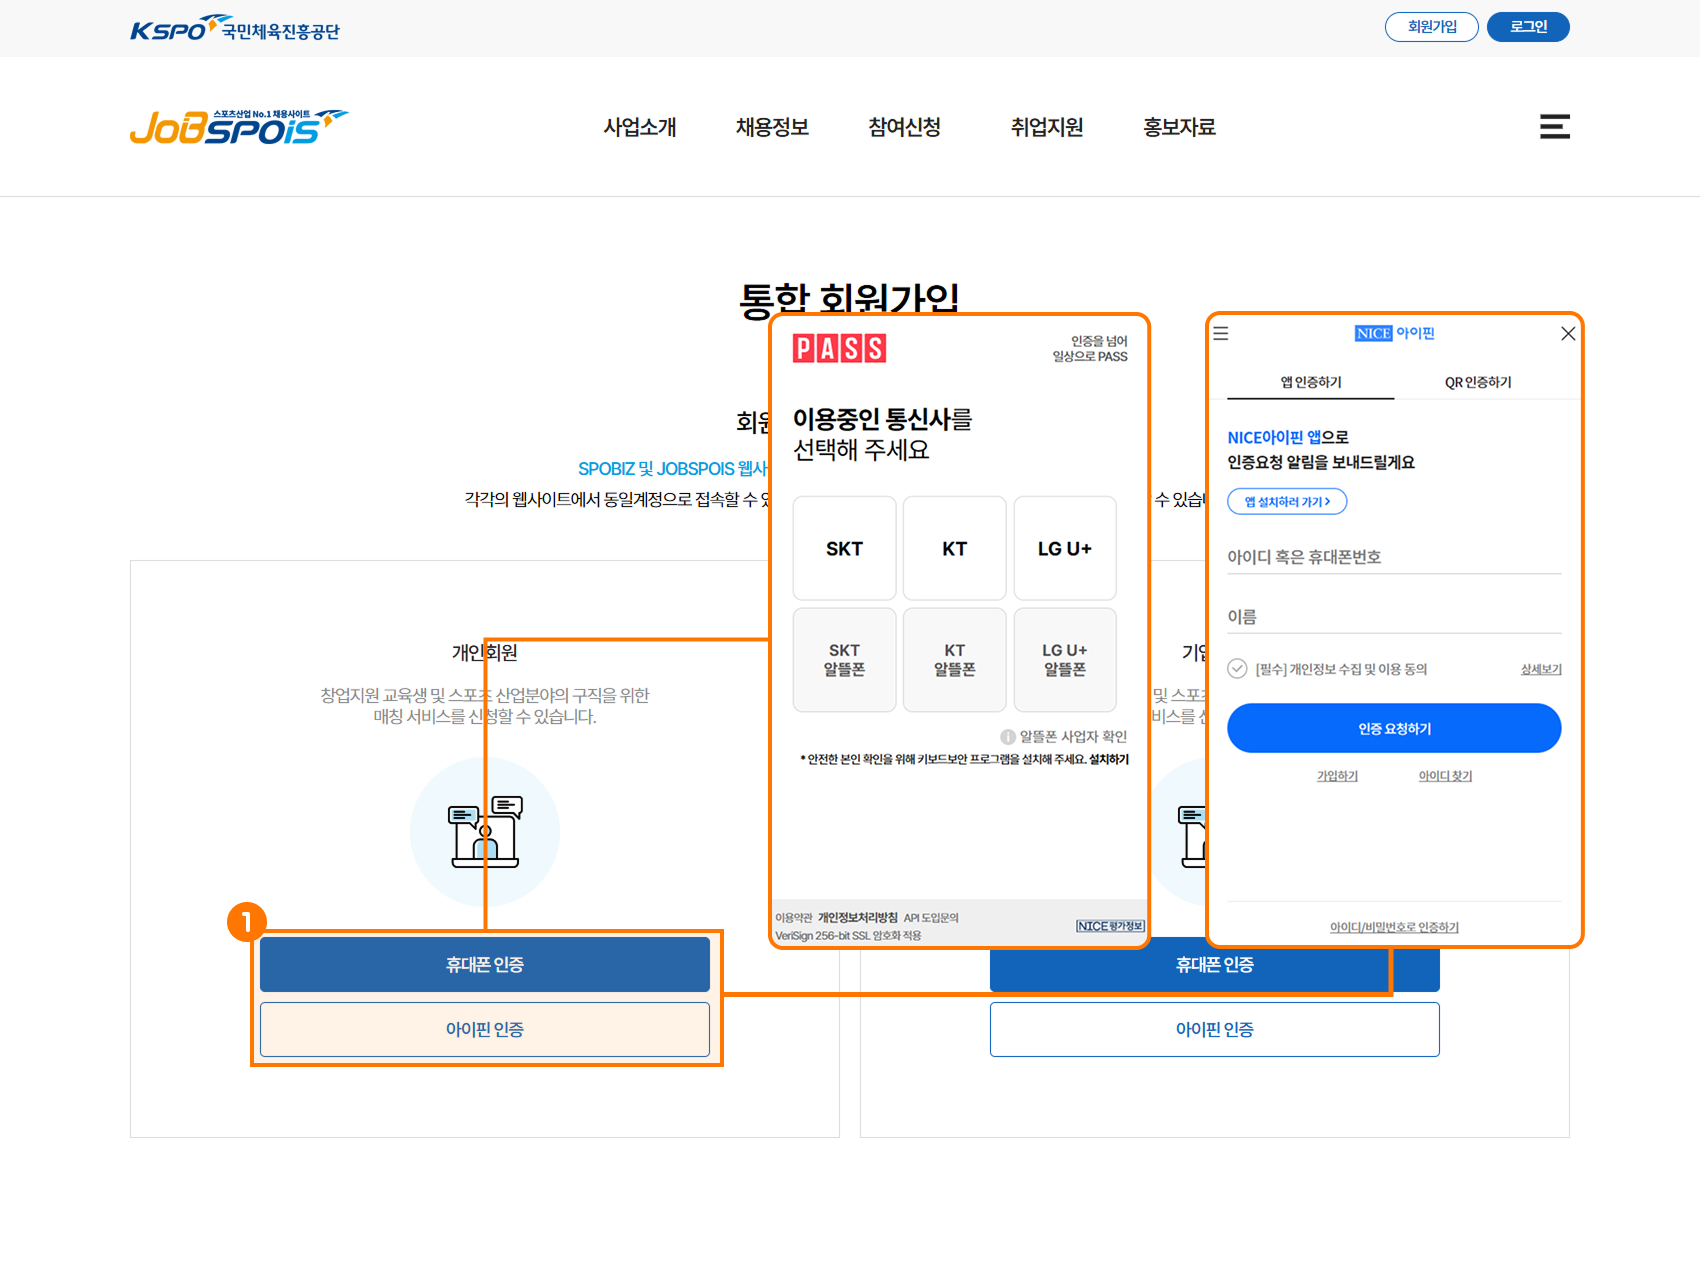Click 휴대폰 인증 button for 개인회원
The width and height of the screenshot is (1700, 1261).
click(x=485, y=965)
